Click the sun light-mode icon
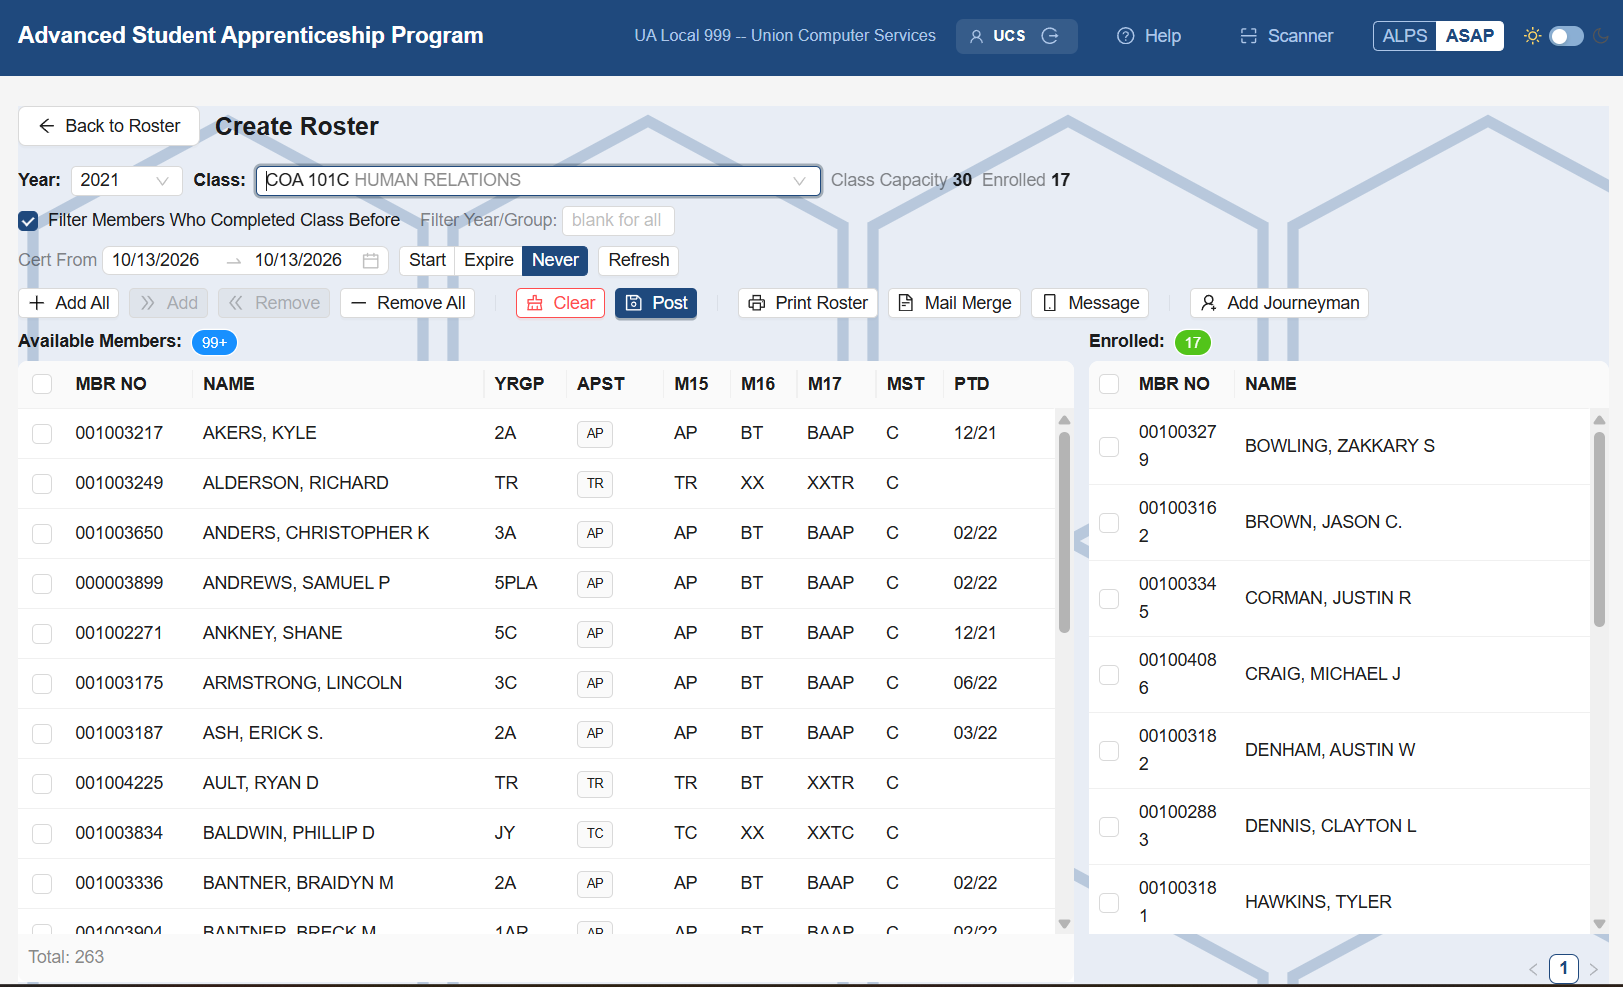The width and height of the screenshot is (1623, 987). click(x=1532, y=36)
